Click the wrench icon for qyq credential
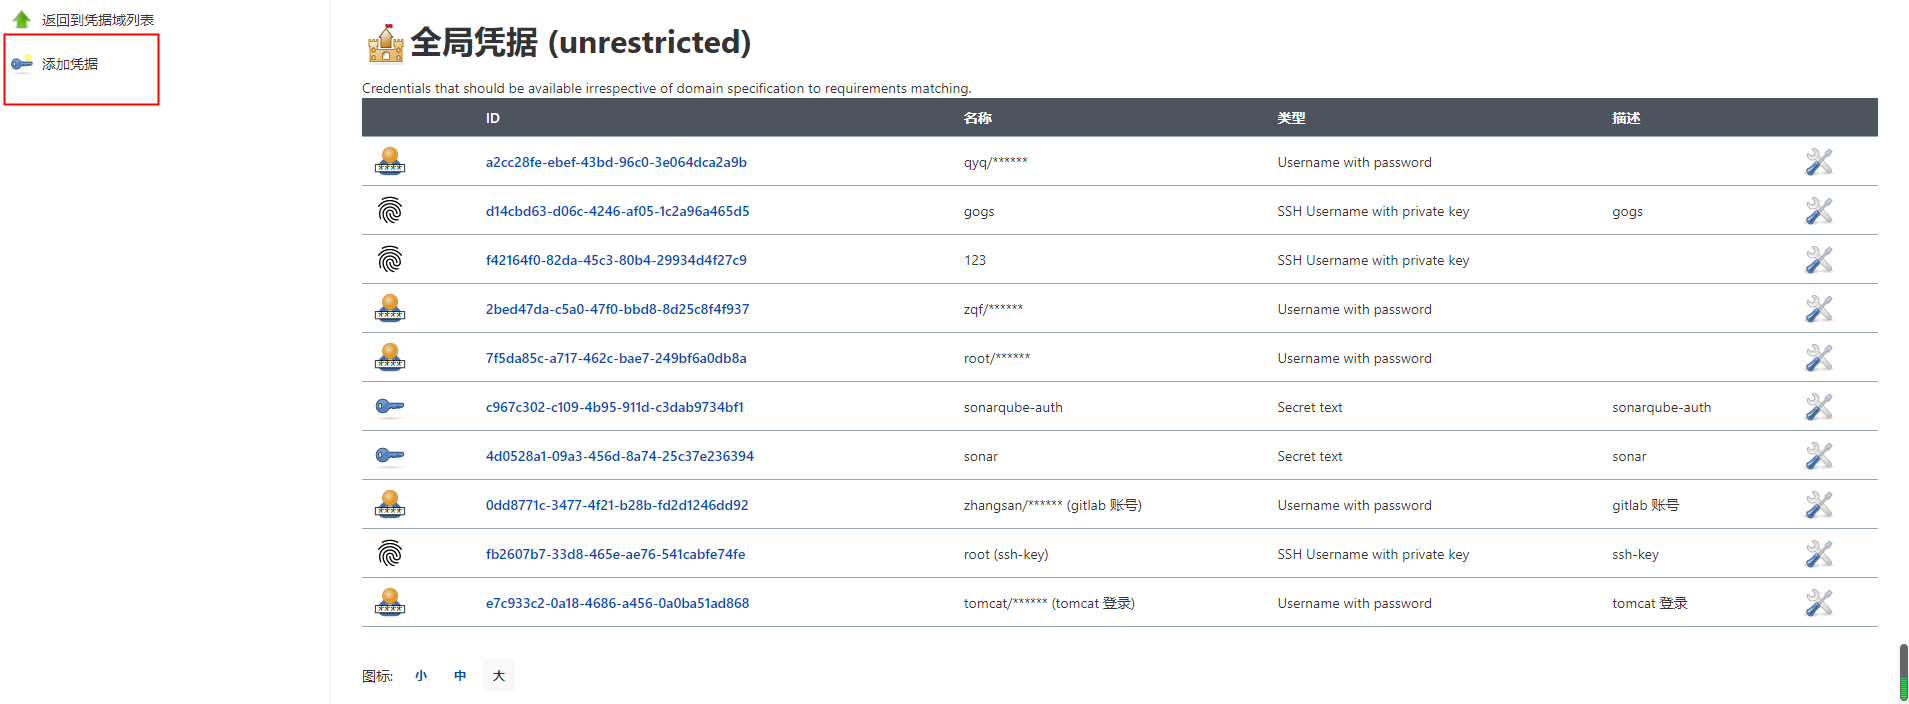1909x704 pixels. (x=1818, y=162)
